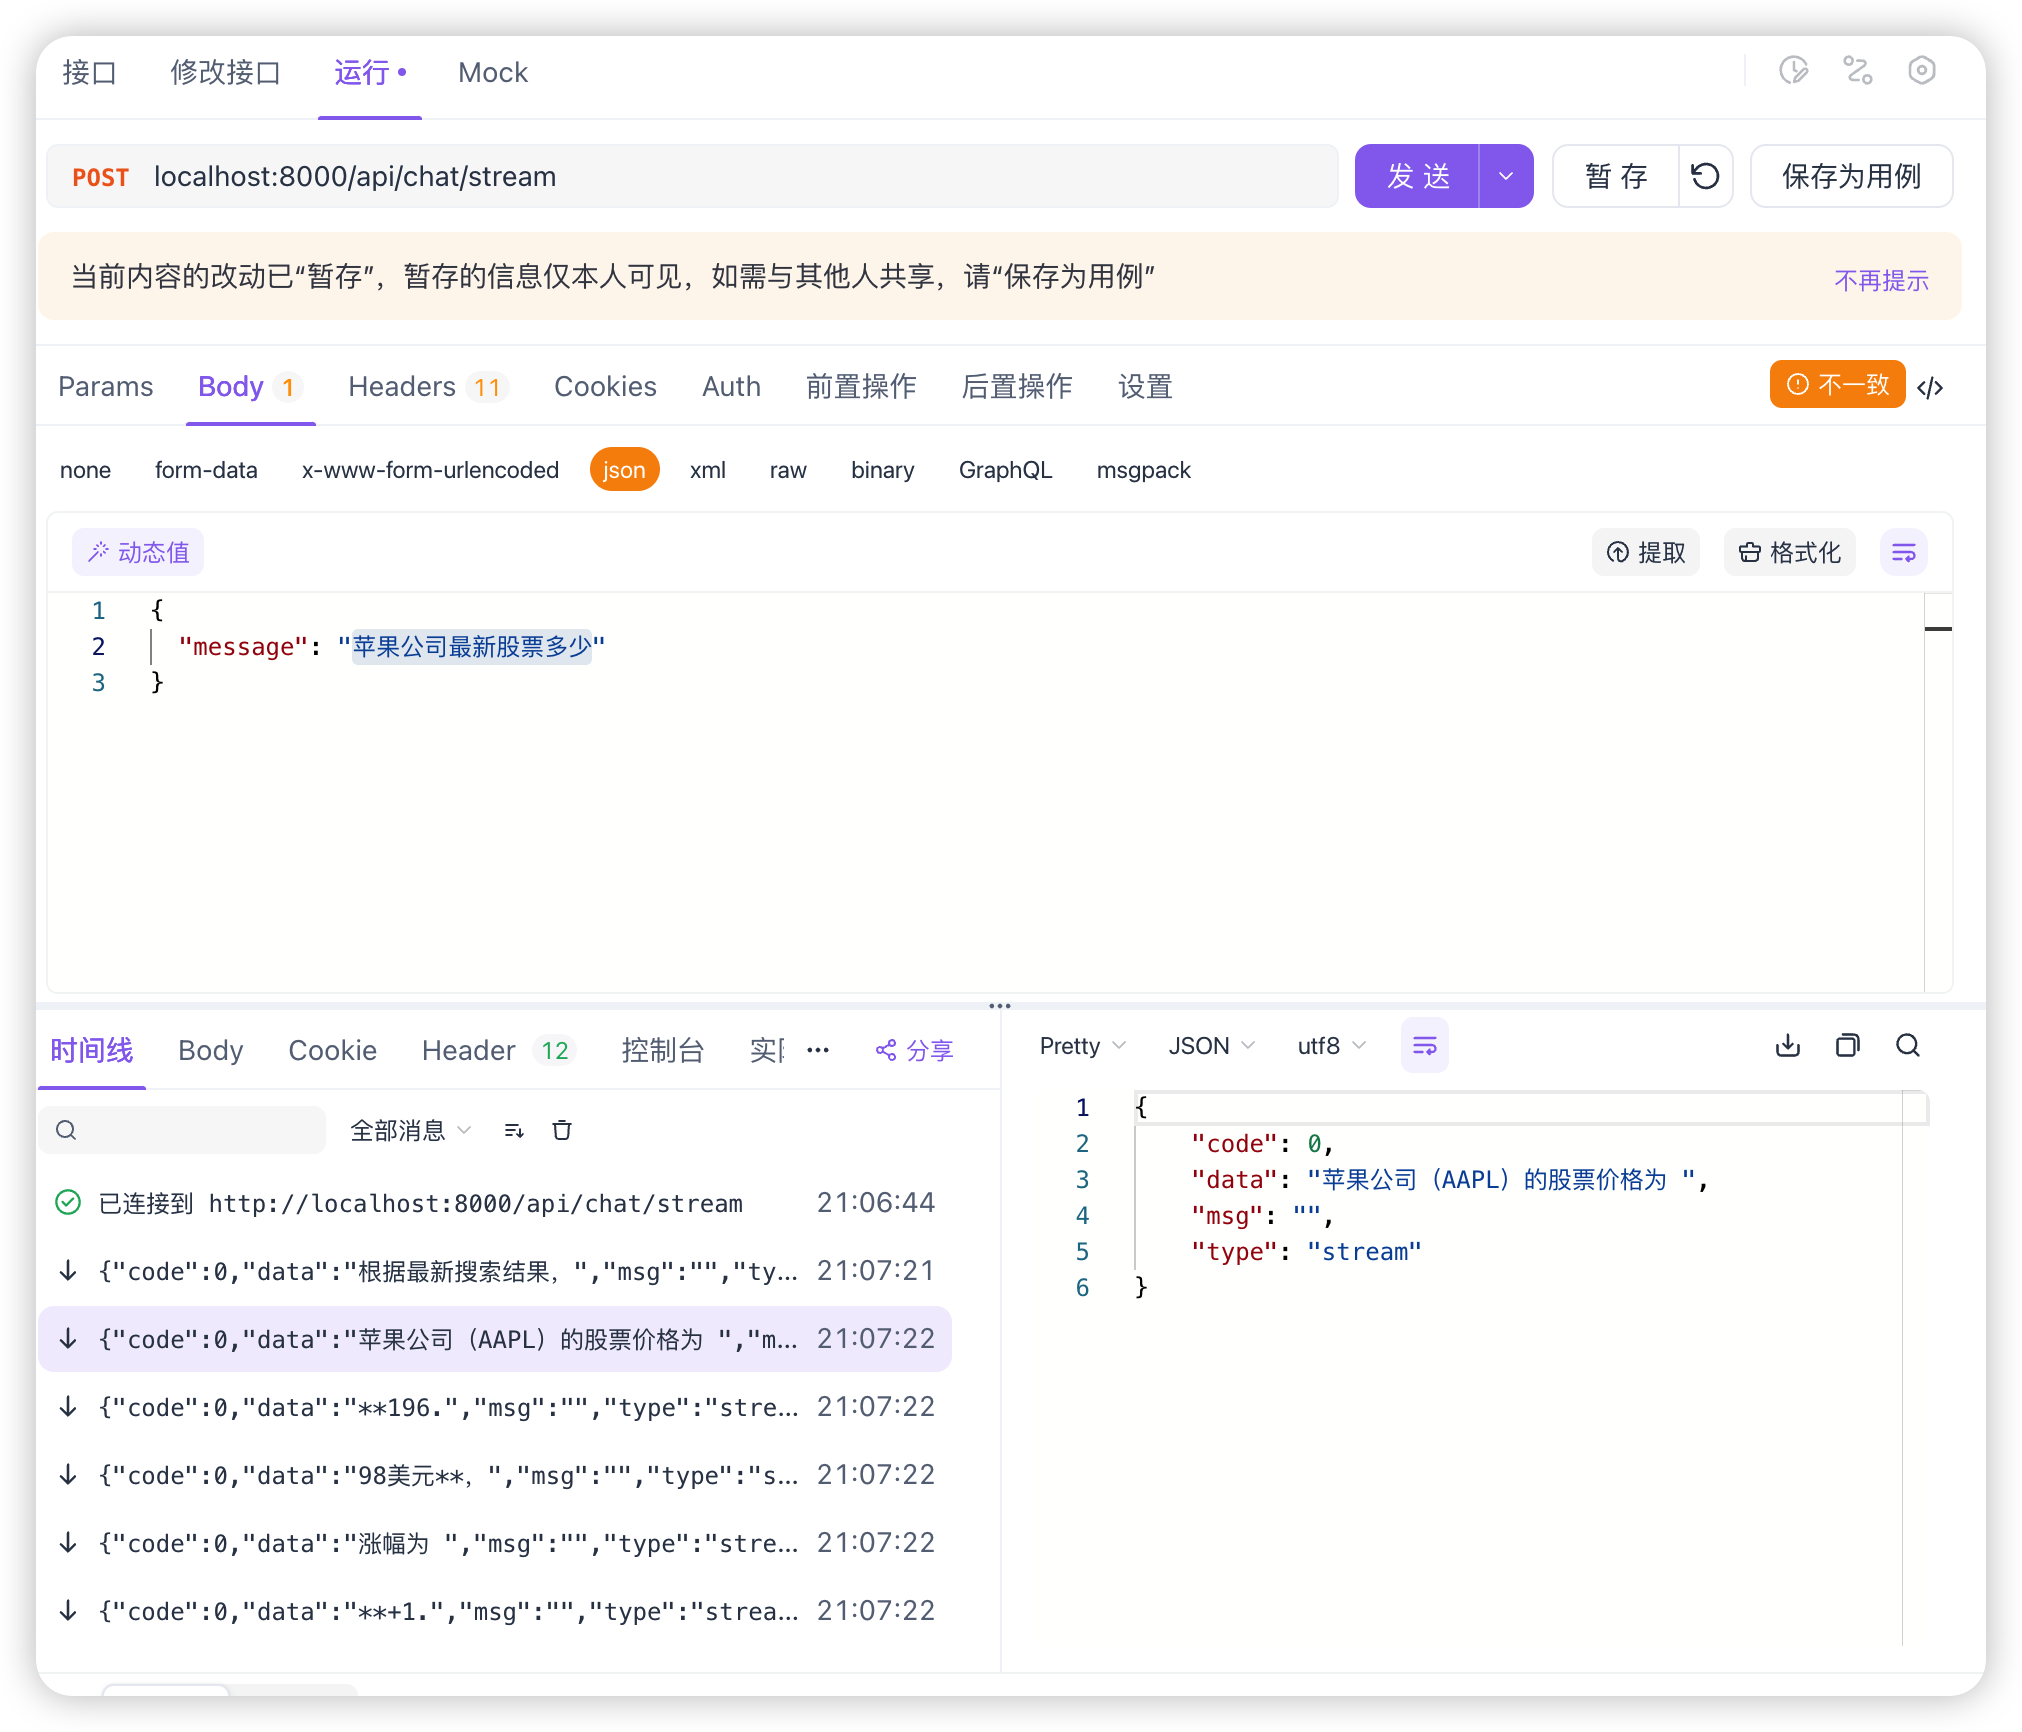Copy response using the copy icon
The width and height of the screenshot is (2022, 1732).
[x=1847, y=1046]
